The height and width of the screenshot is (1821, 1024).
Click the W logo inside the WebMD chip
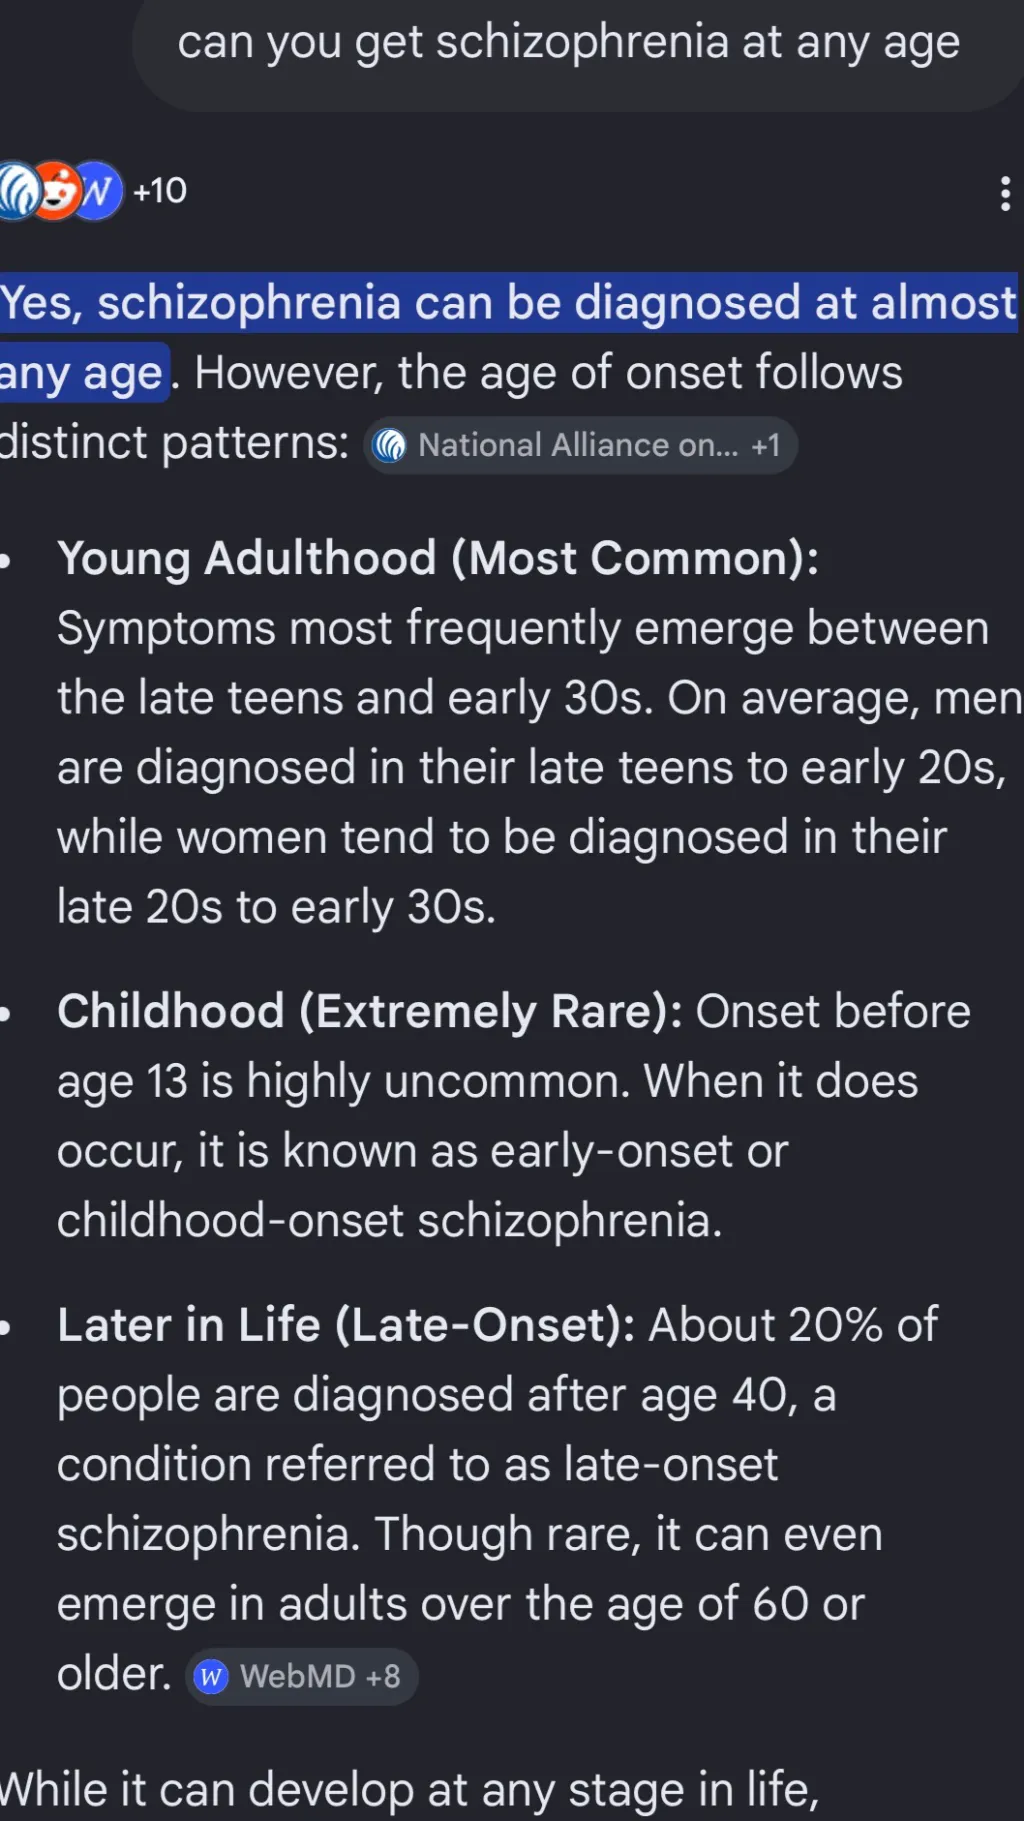(211, 1676)
